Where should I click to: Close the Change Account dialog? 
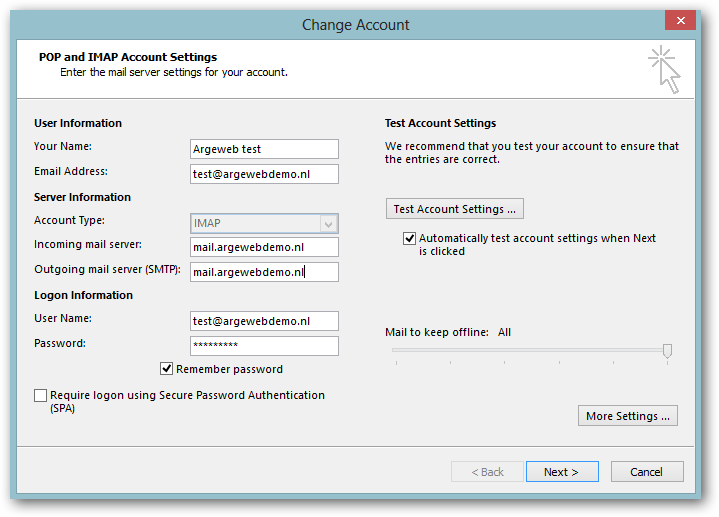coord(680,21)
